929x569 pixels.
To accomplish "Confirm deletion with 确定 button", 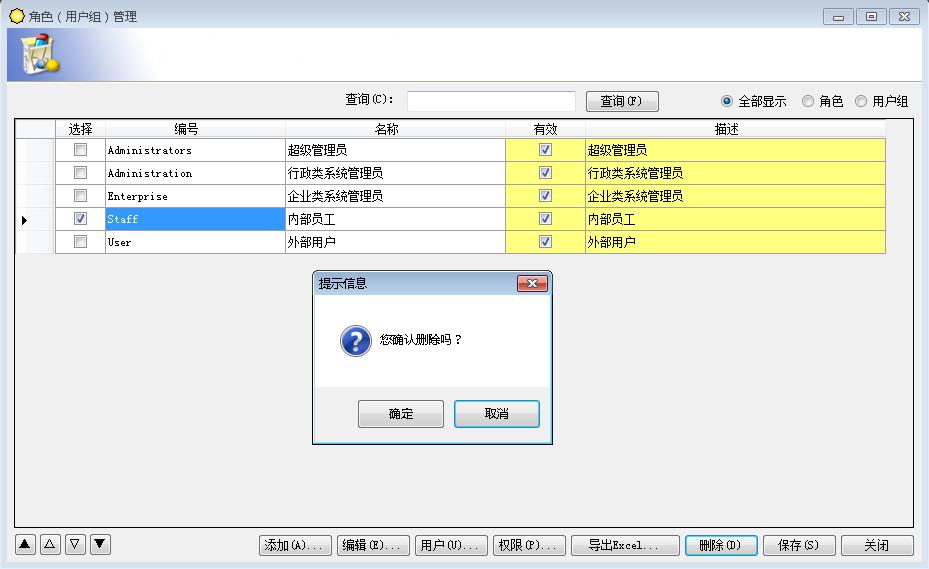I will (401, 414).
